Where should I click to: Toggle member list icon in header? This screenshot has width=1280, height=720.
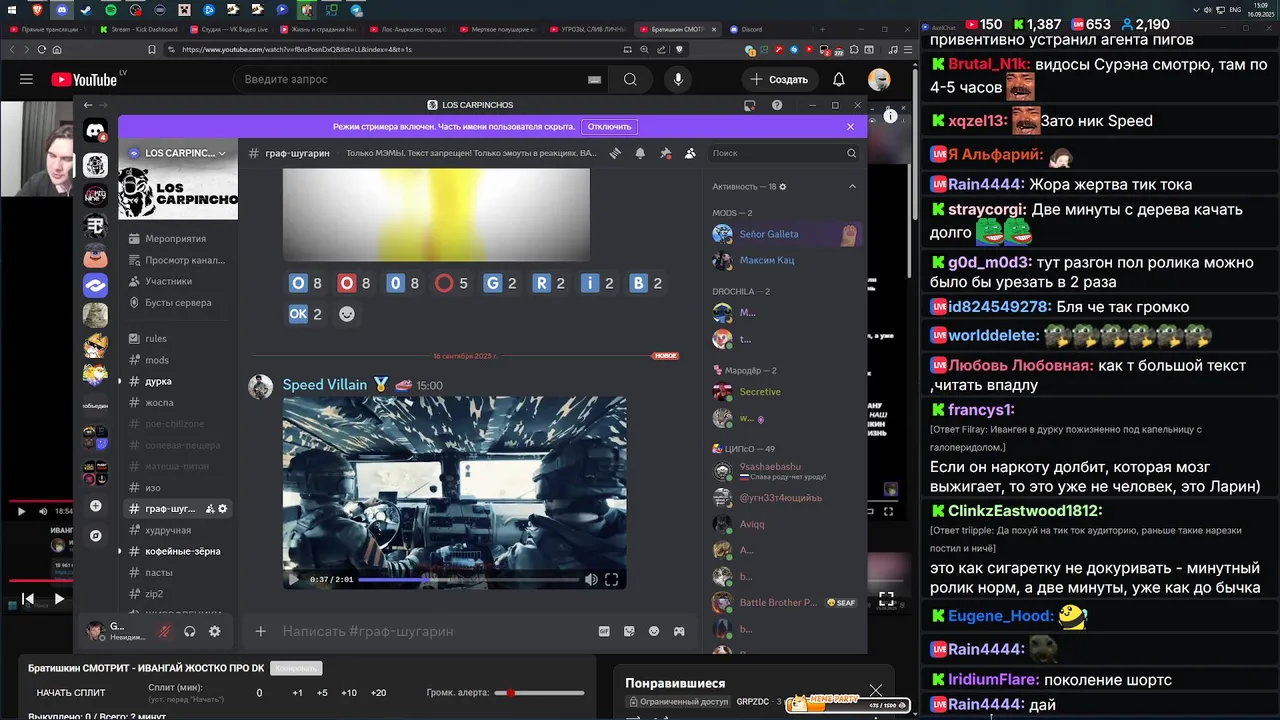690,153
